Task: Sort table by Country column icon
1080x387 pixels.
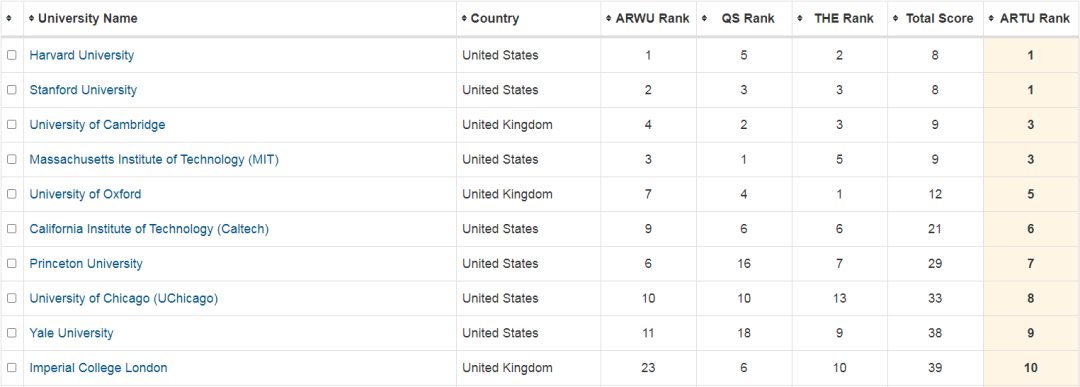Action: coord(465,19)
